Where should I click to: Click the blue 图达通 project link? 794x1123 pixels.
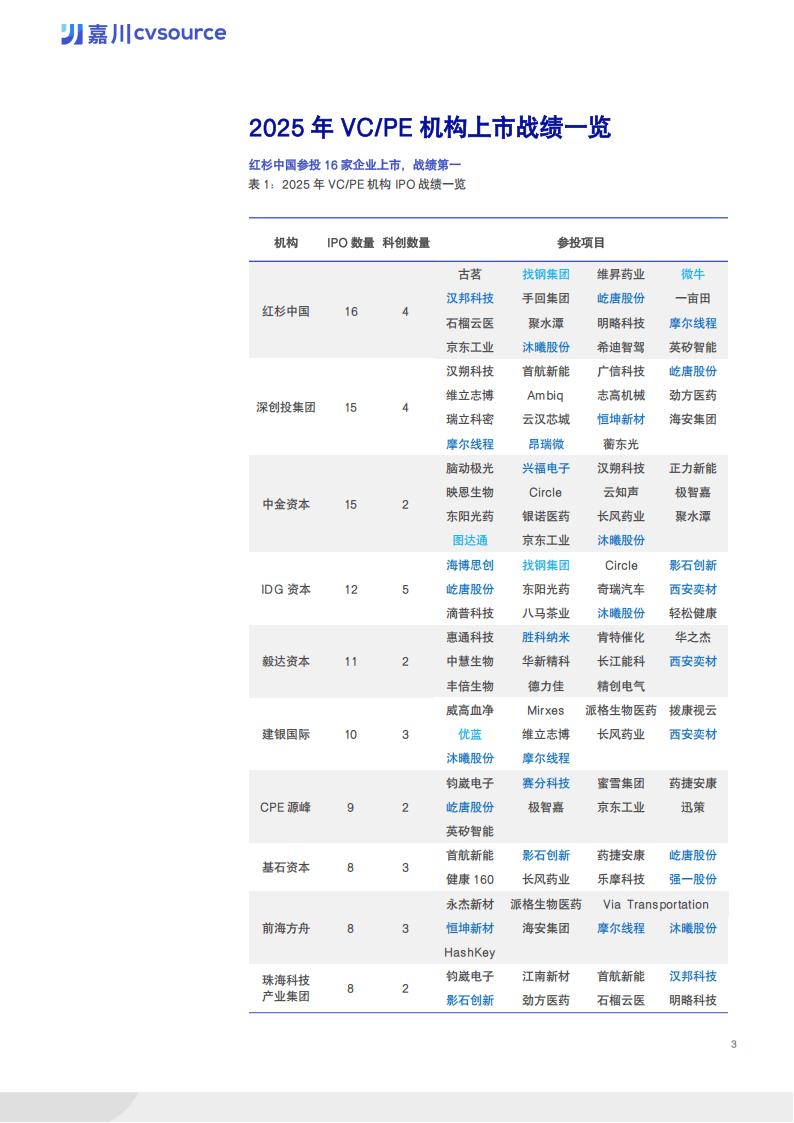[469, 540]
